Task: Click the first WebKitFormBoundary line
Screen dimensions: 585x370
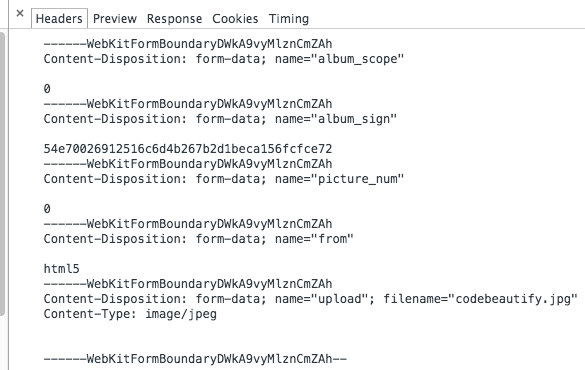Action: coord(188,44)
